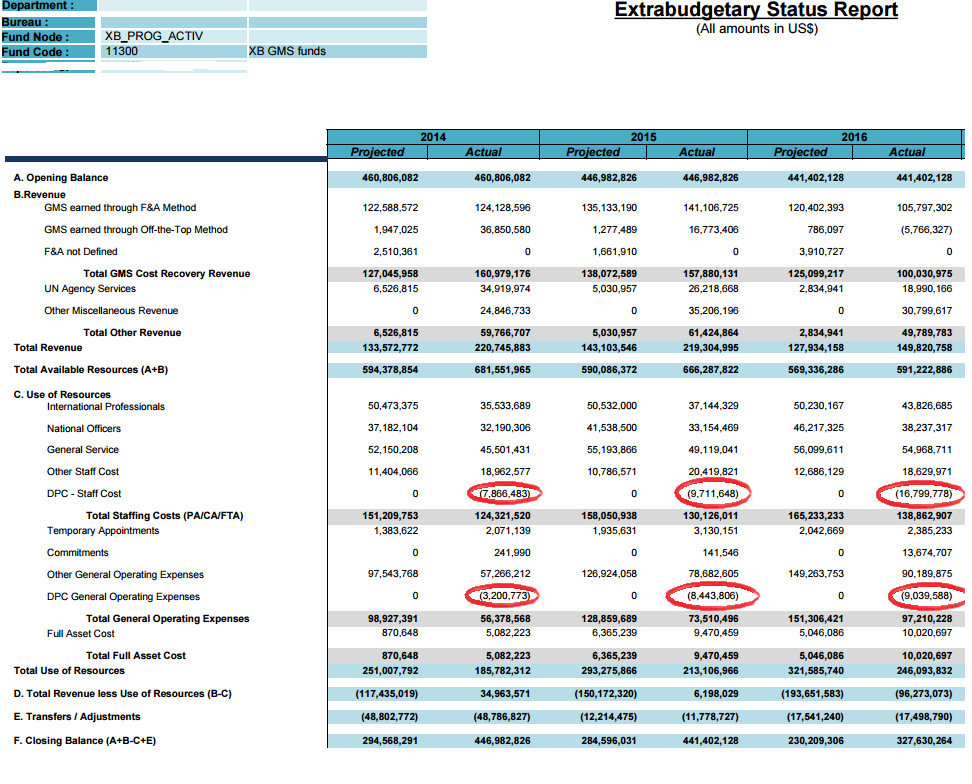Click the Total GMS Cost Recovery Revenue label

[166, 273]
